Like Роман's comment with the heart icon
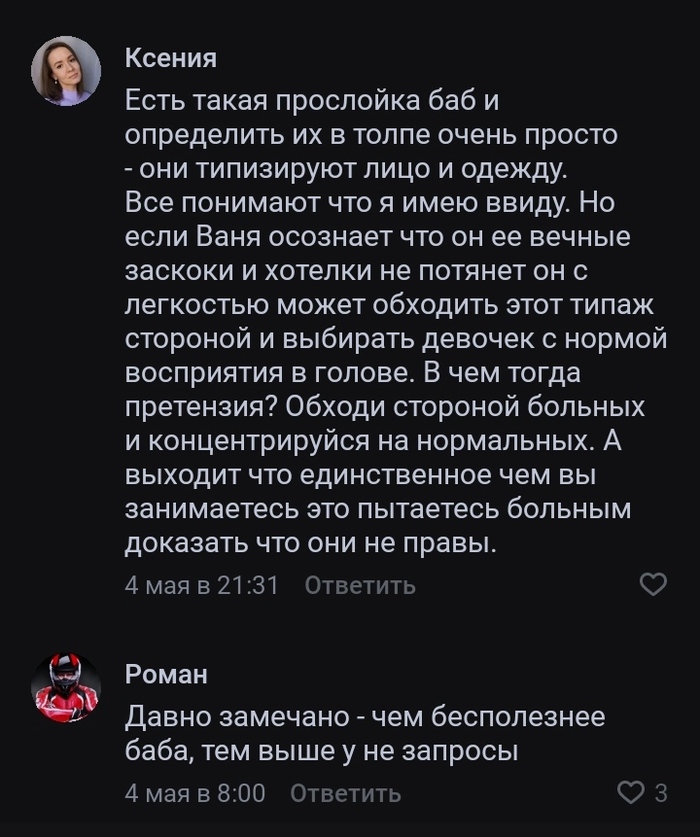The width and height of the screenshot is (700, 837). [631, 793]
